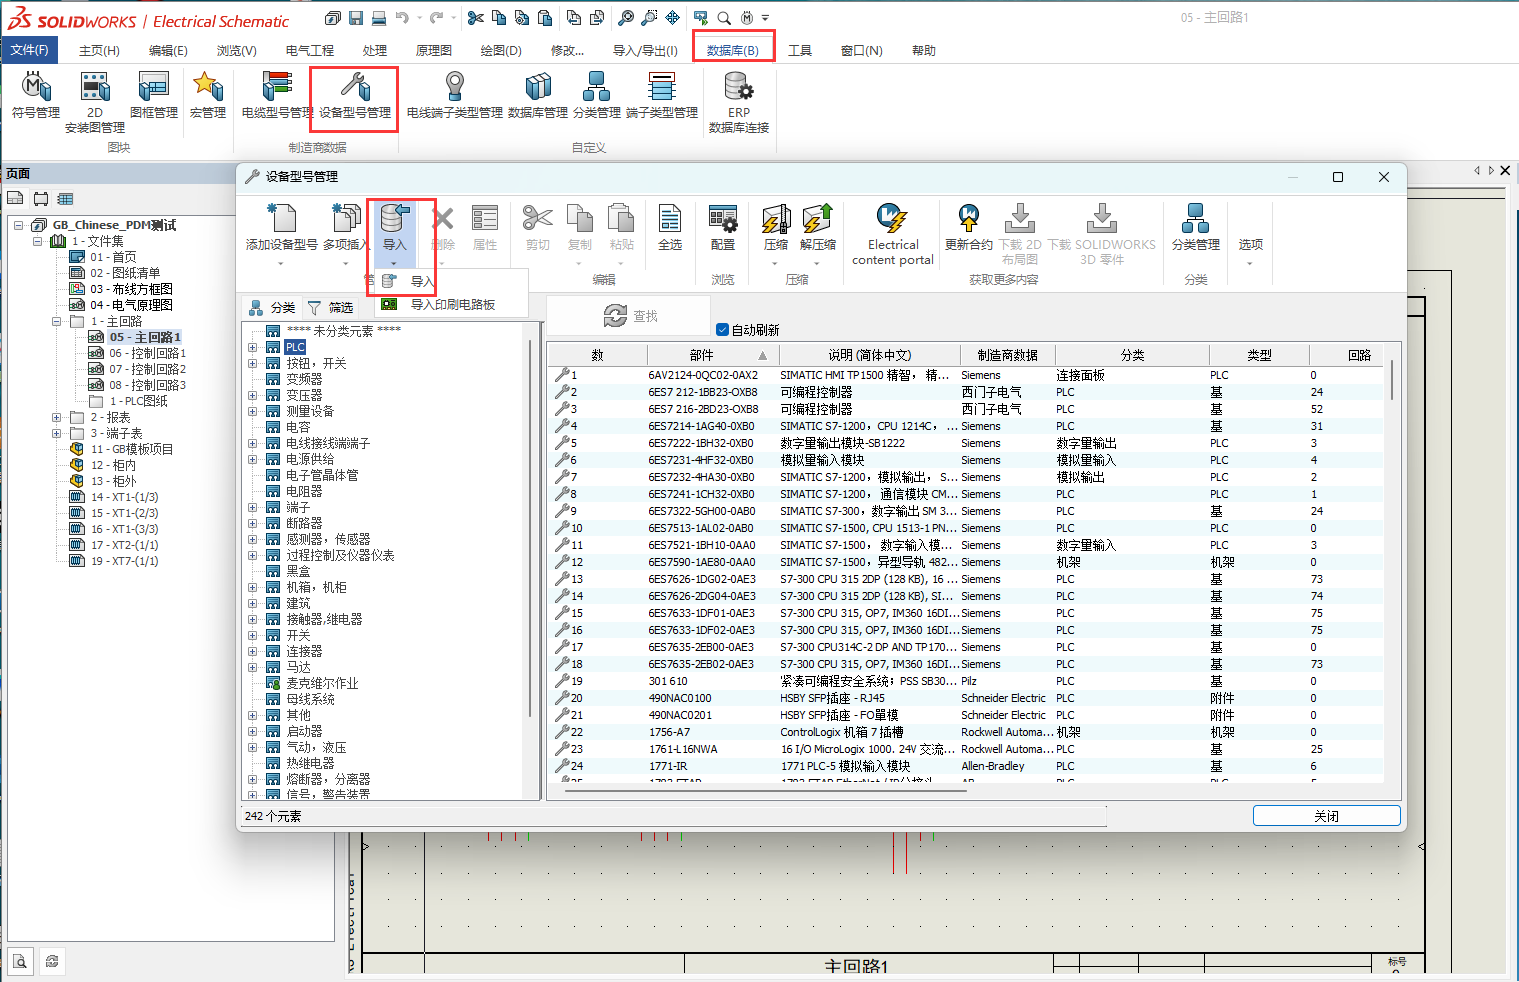1519x982 pixels.
Task: Expand 2 - 报表 folder in tree
Action: coord(57,418)
